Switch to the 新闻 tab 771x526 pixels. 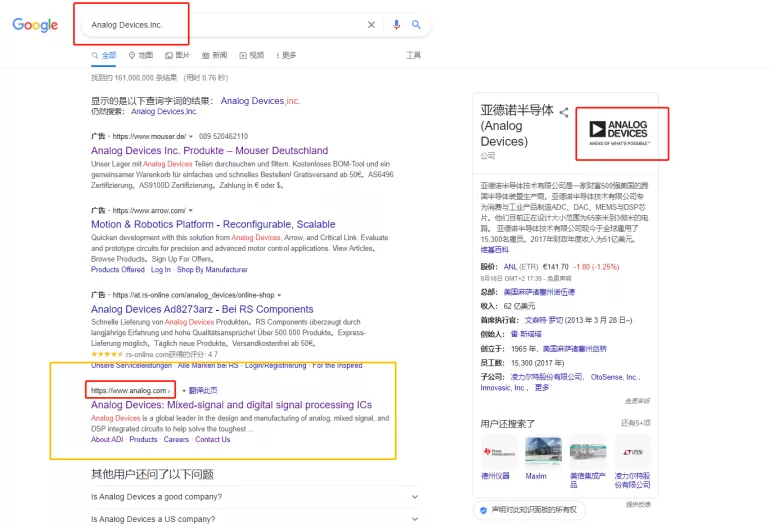click(x=215, y=56)
